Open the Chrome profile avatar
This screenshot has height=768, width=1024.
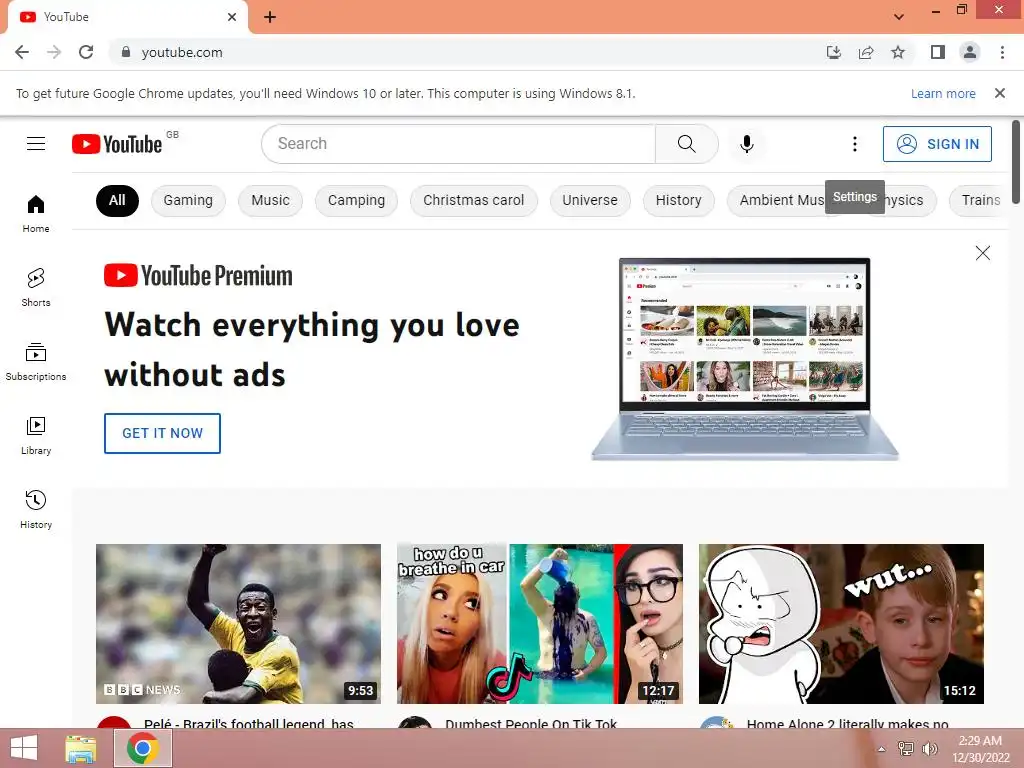coord(970,52)
